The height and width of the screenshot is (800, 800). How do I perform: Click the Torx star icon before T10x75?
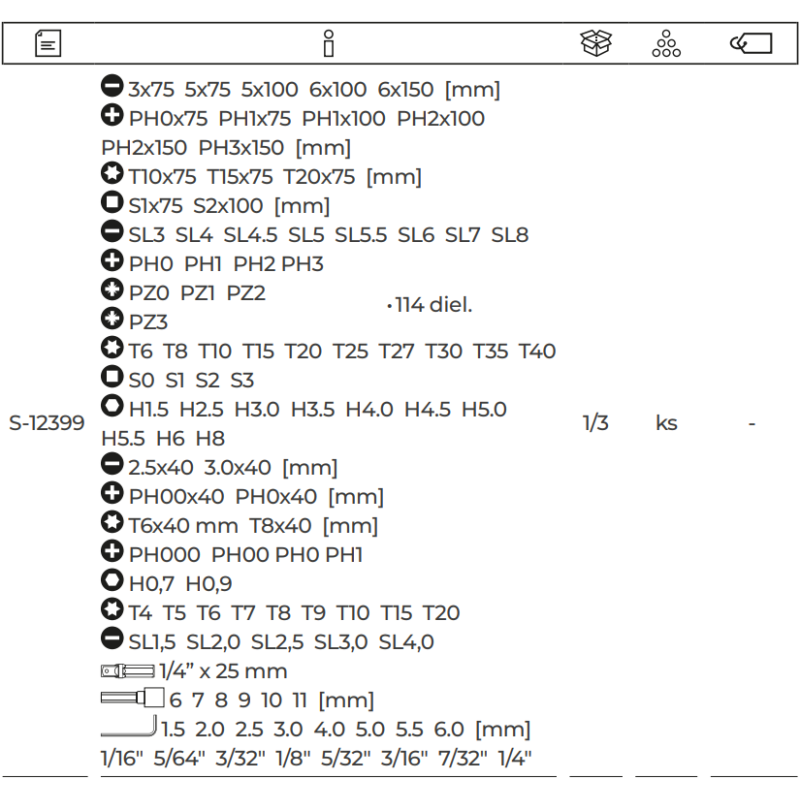113,177
